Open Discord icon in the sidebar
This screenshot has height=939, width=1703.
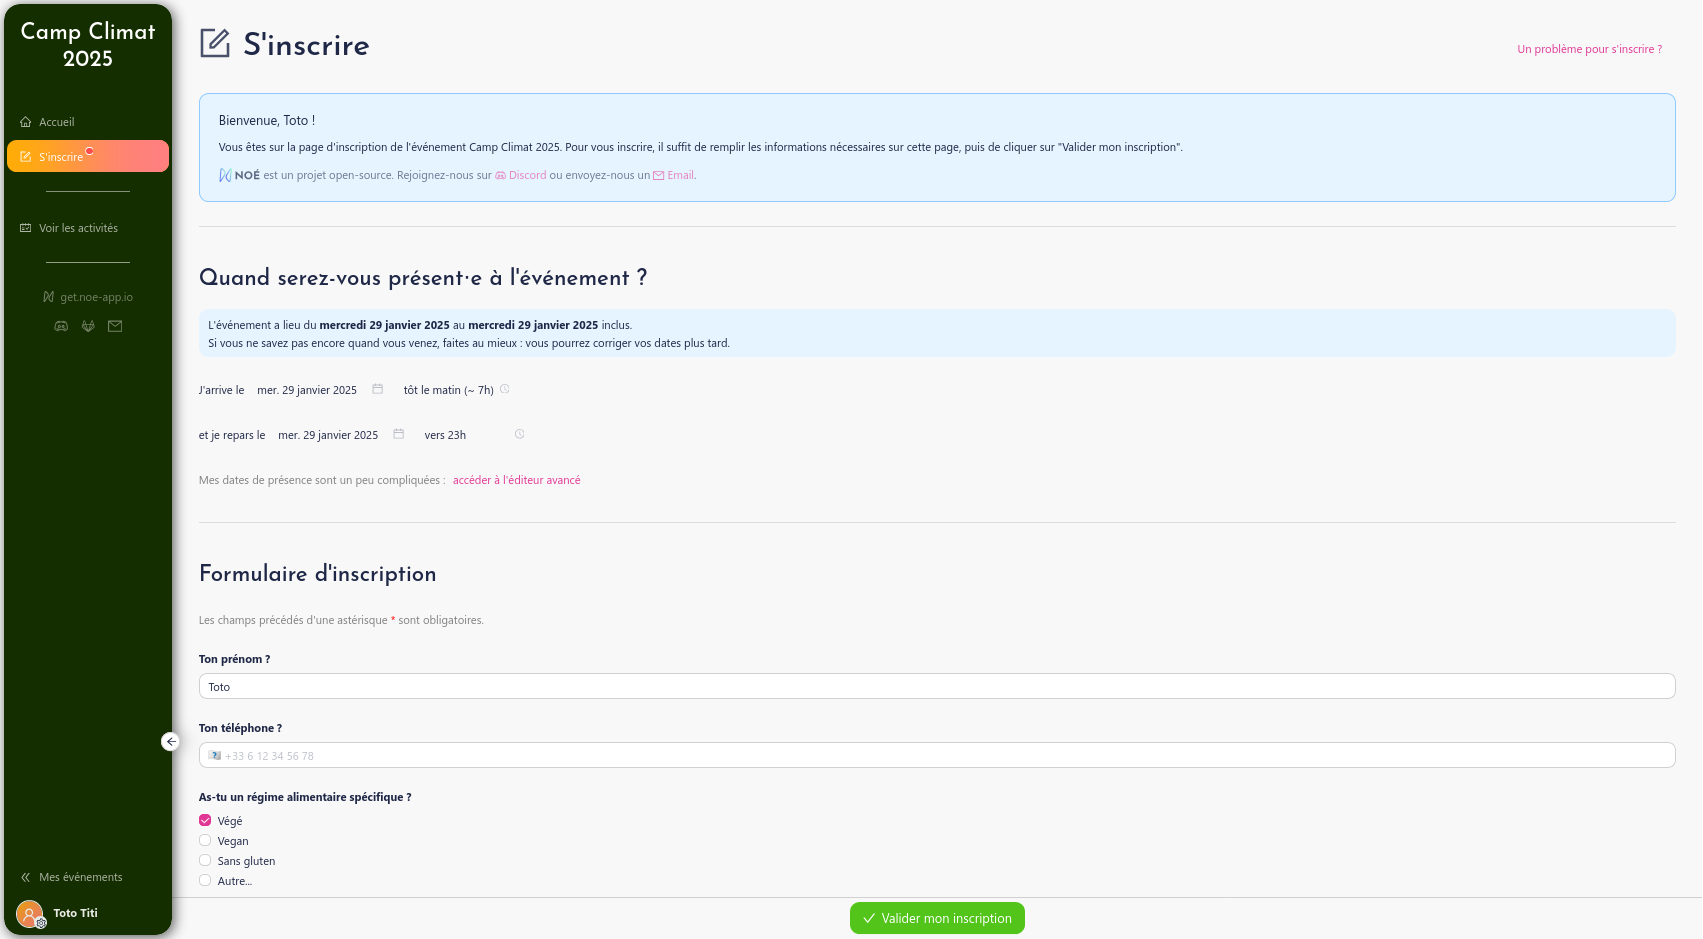click(x=61, y=326)
